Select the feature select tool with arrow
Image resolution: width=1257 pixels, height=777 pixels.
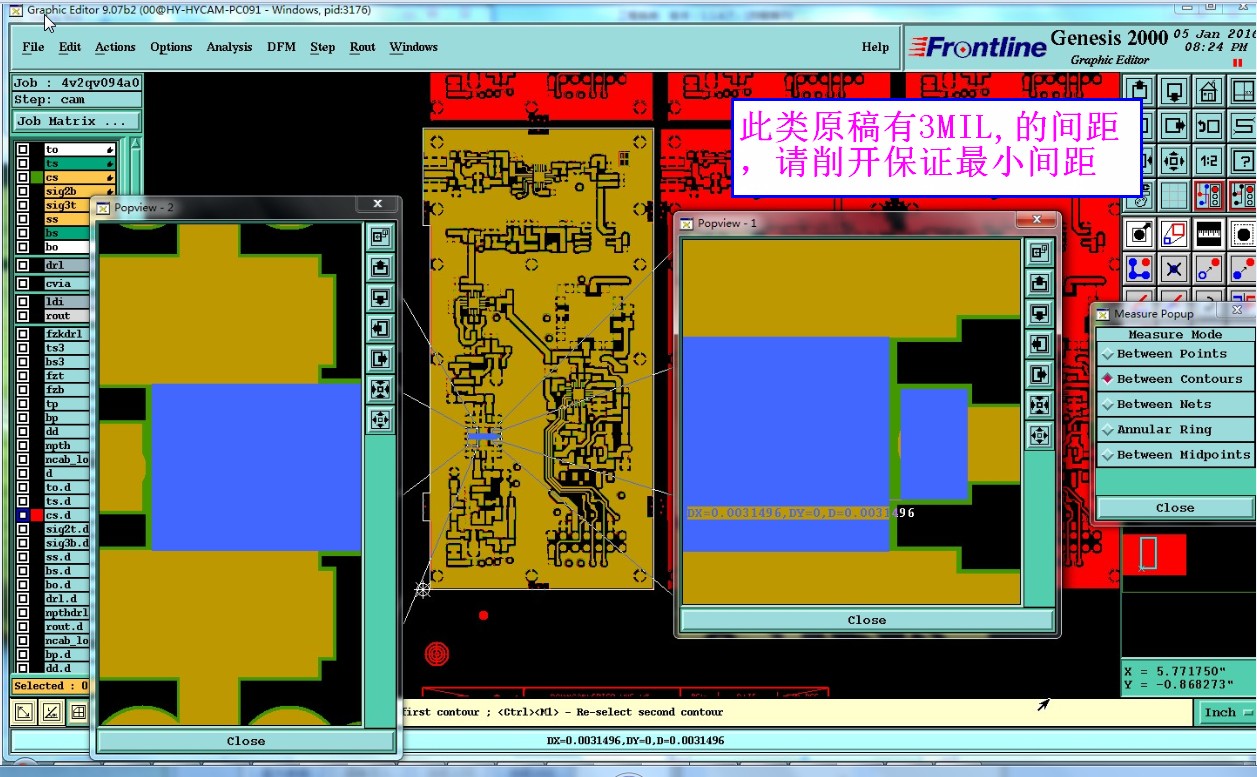coord(1140,234)
